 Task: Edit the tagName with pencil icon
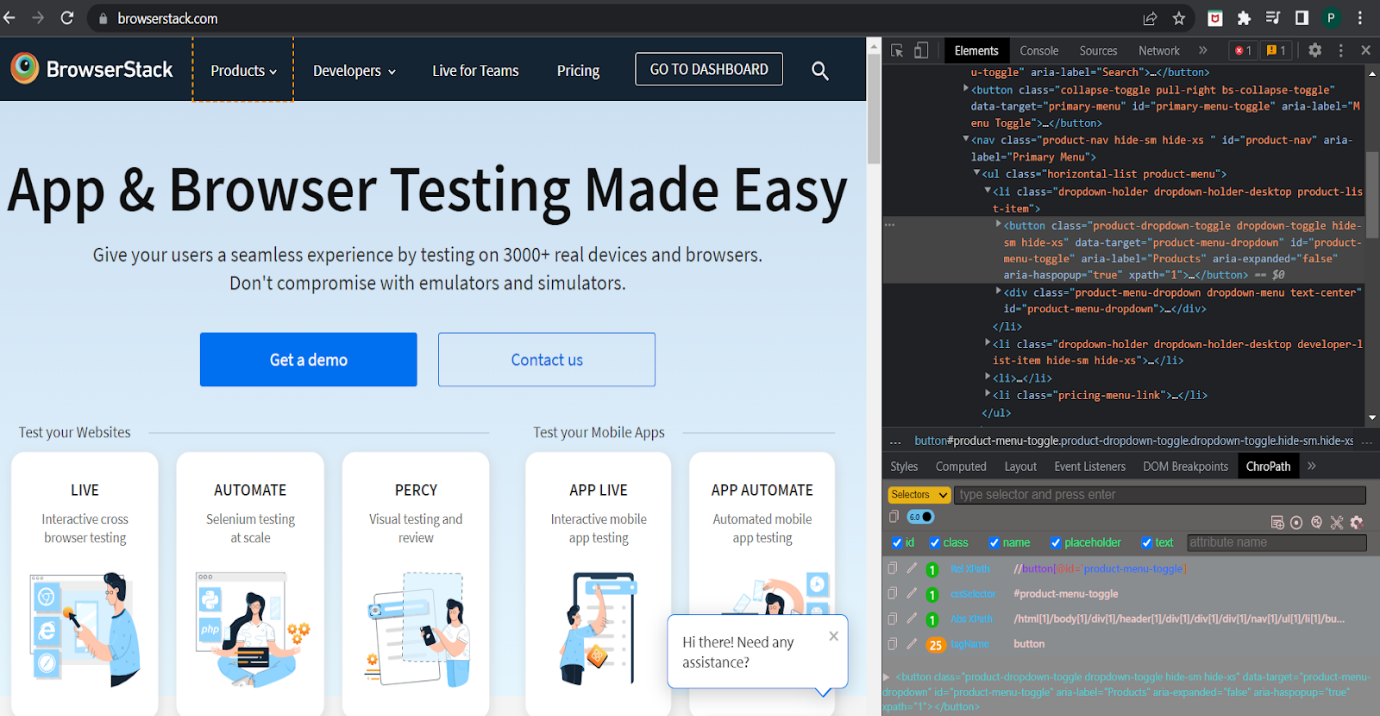911,643
